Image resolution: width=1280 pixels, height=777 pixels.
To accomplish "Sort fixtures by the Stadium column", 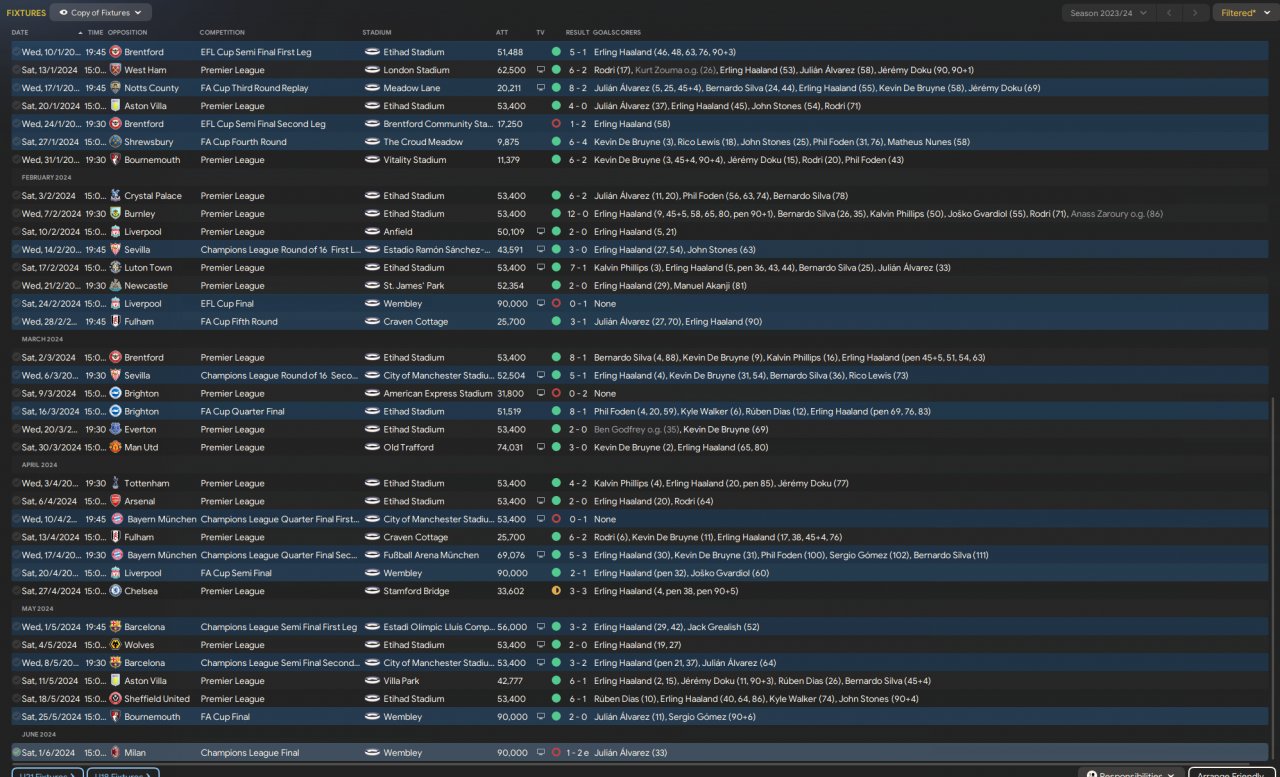I will (377, 33).
